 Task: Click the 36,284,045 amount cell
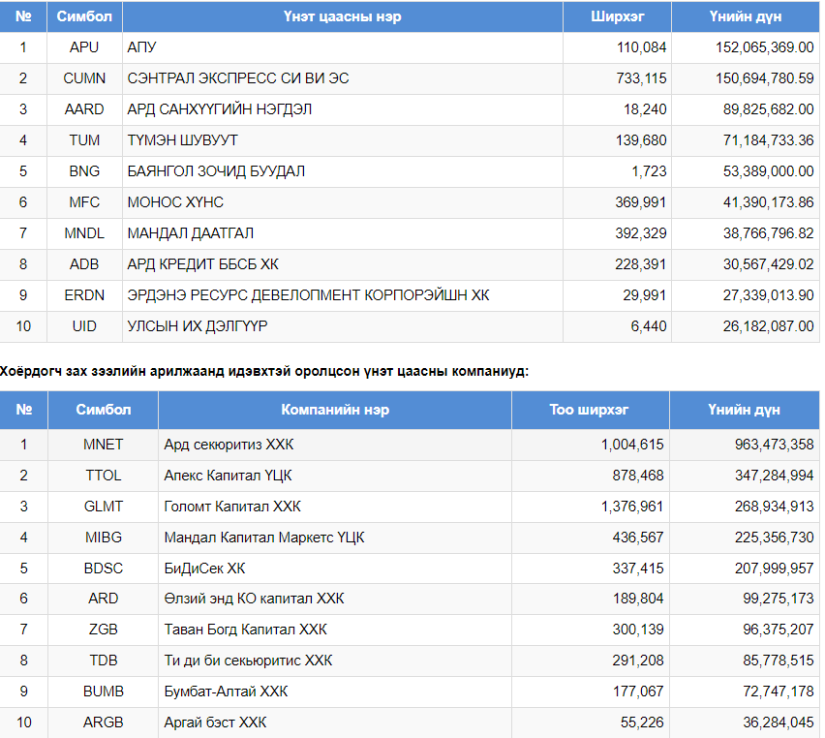click(744, 723)
